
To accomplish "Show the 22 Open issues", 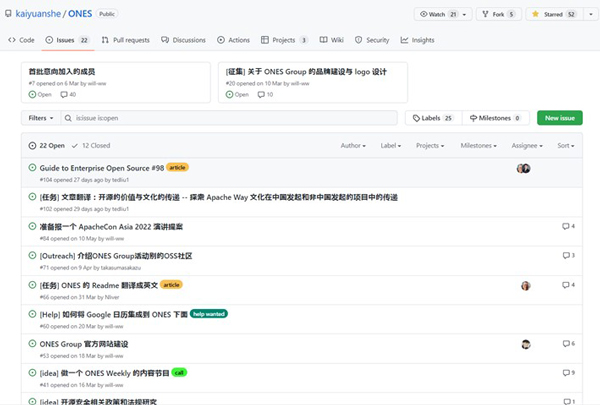I will pyautogui.click(x=47, y=145).
